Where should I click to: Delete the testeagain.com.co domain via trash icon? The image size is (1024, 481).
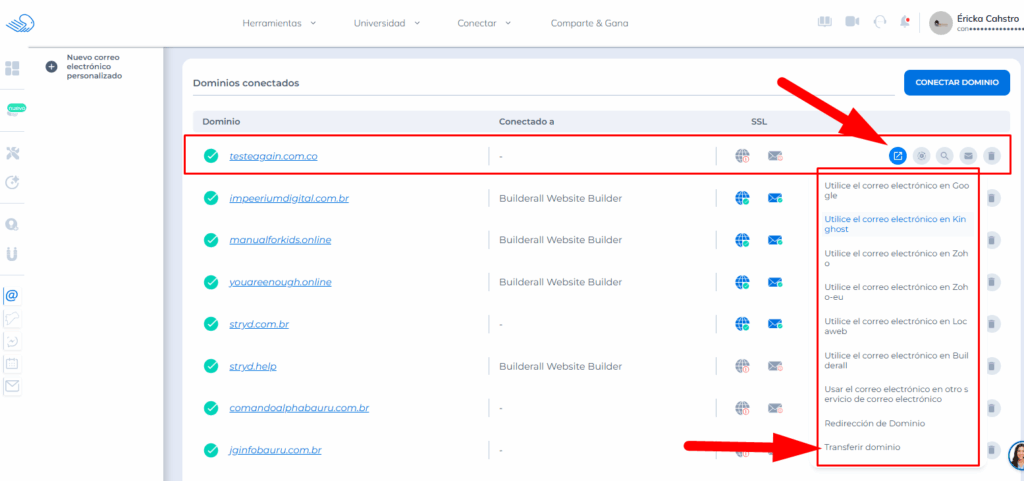[x=990, y=155]
